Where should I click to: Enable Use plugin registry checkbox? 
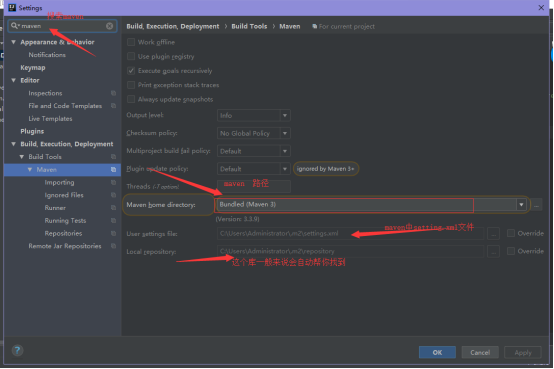point(131,57)
